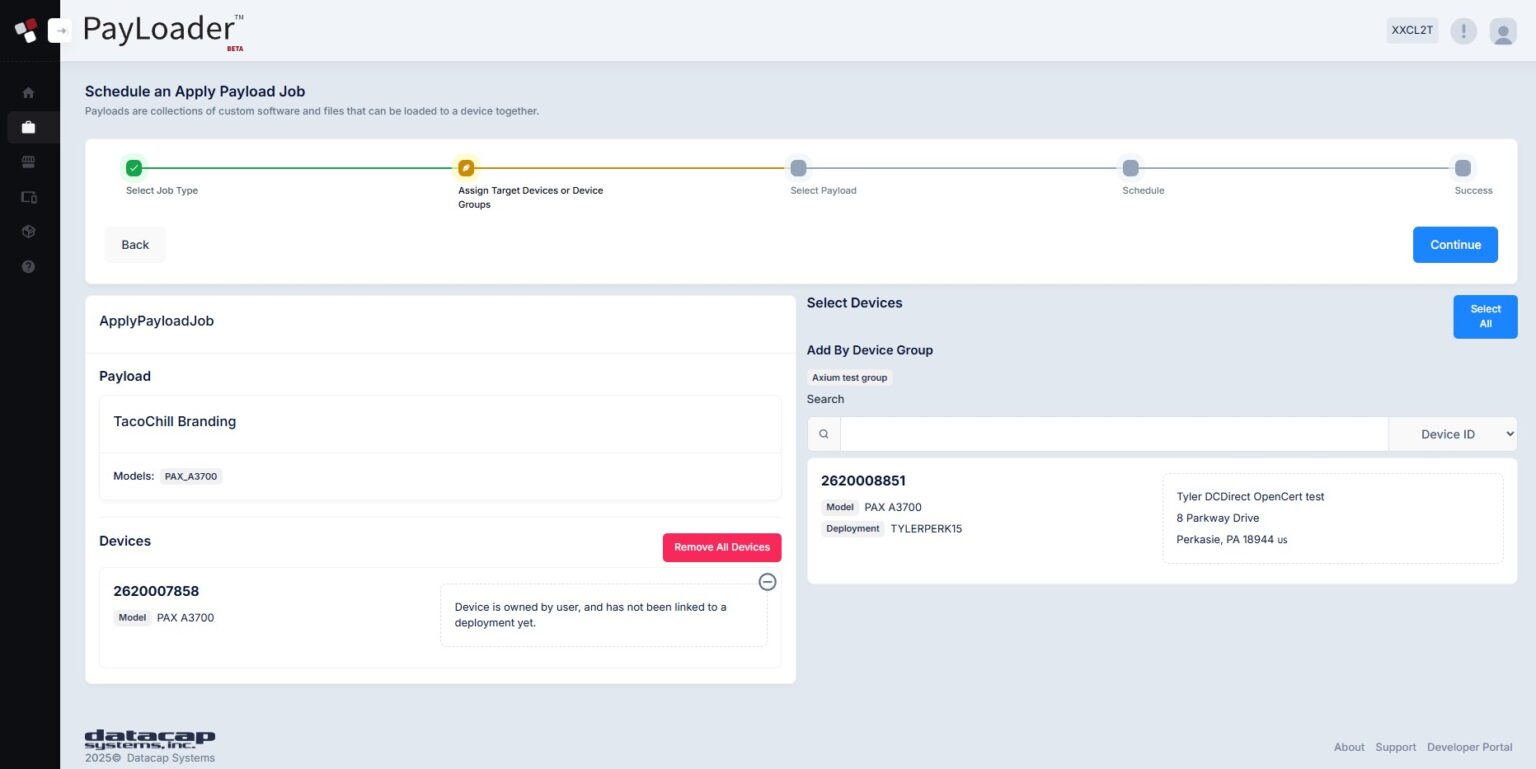This screenshot has width=1536, height=769.
Task: Click the PayLoader title logo
Action: 163,30
